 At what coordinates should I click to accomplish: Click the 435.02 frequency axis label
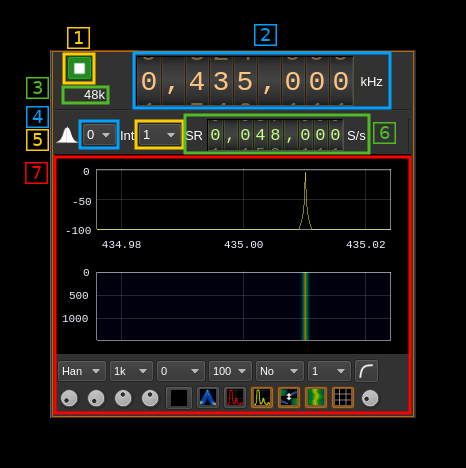click(366, 245)
